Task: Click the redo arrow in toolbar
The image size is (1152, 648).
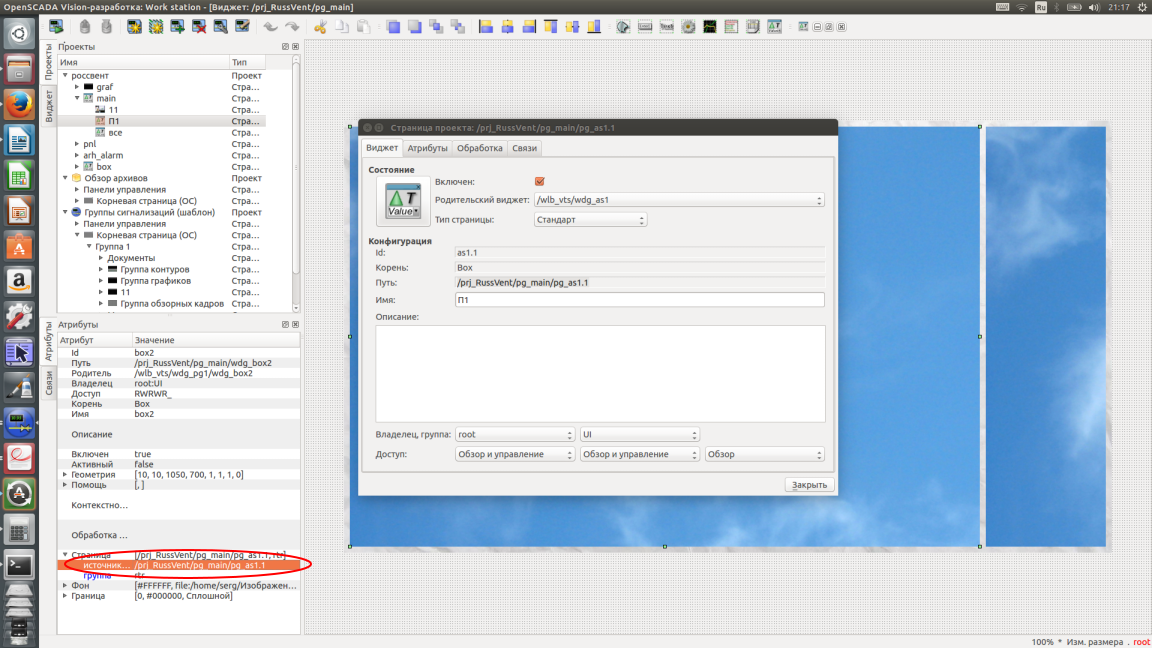Action: click(292, 27)
